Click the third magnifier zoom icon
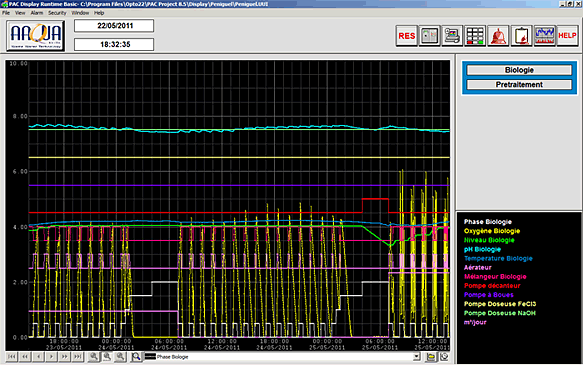Image resolution: width=583 pixels, height=365 pixels. click(x=120, y=357)
